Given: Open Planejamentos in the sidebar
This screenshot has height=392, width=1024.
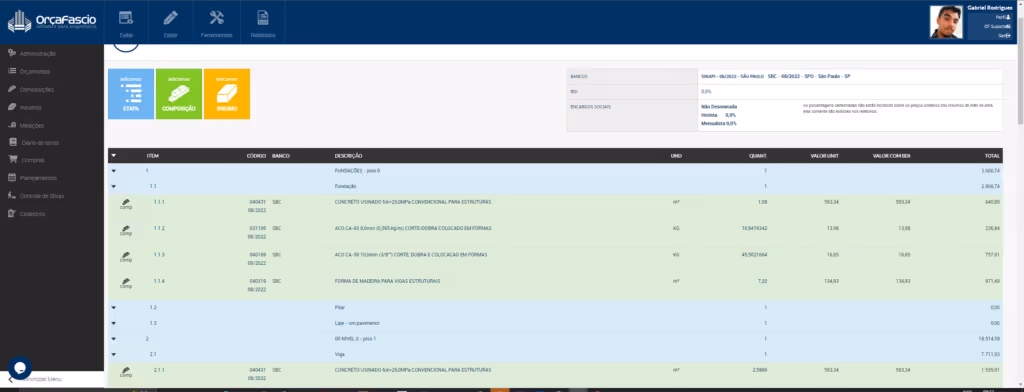Looking at the screenshot, I should (x=38, y=178).
